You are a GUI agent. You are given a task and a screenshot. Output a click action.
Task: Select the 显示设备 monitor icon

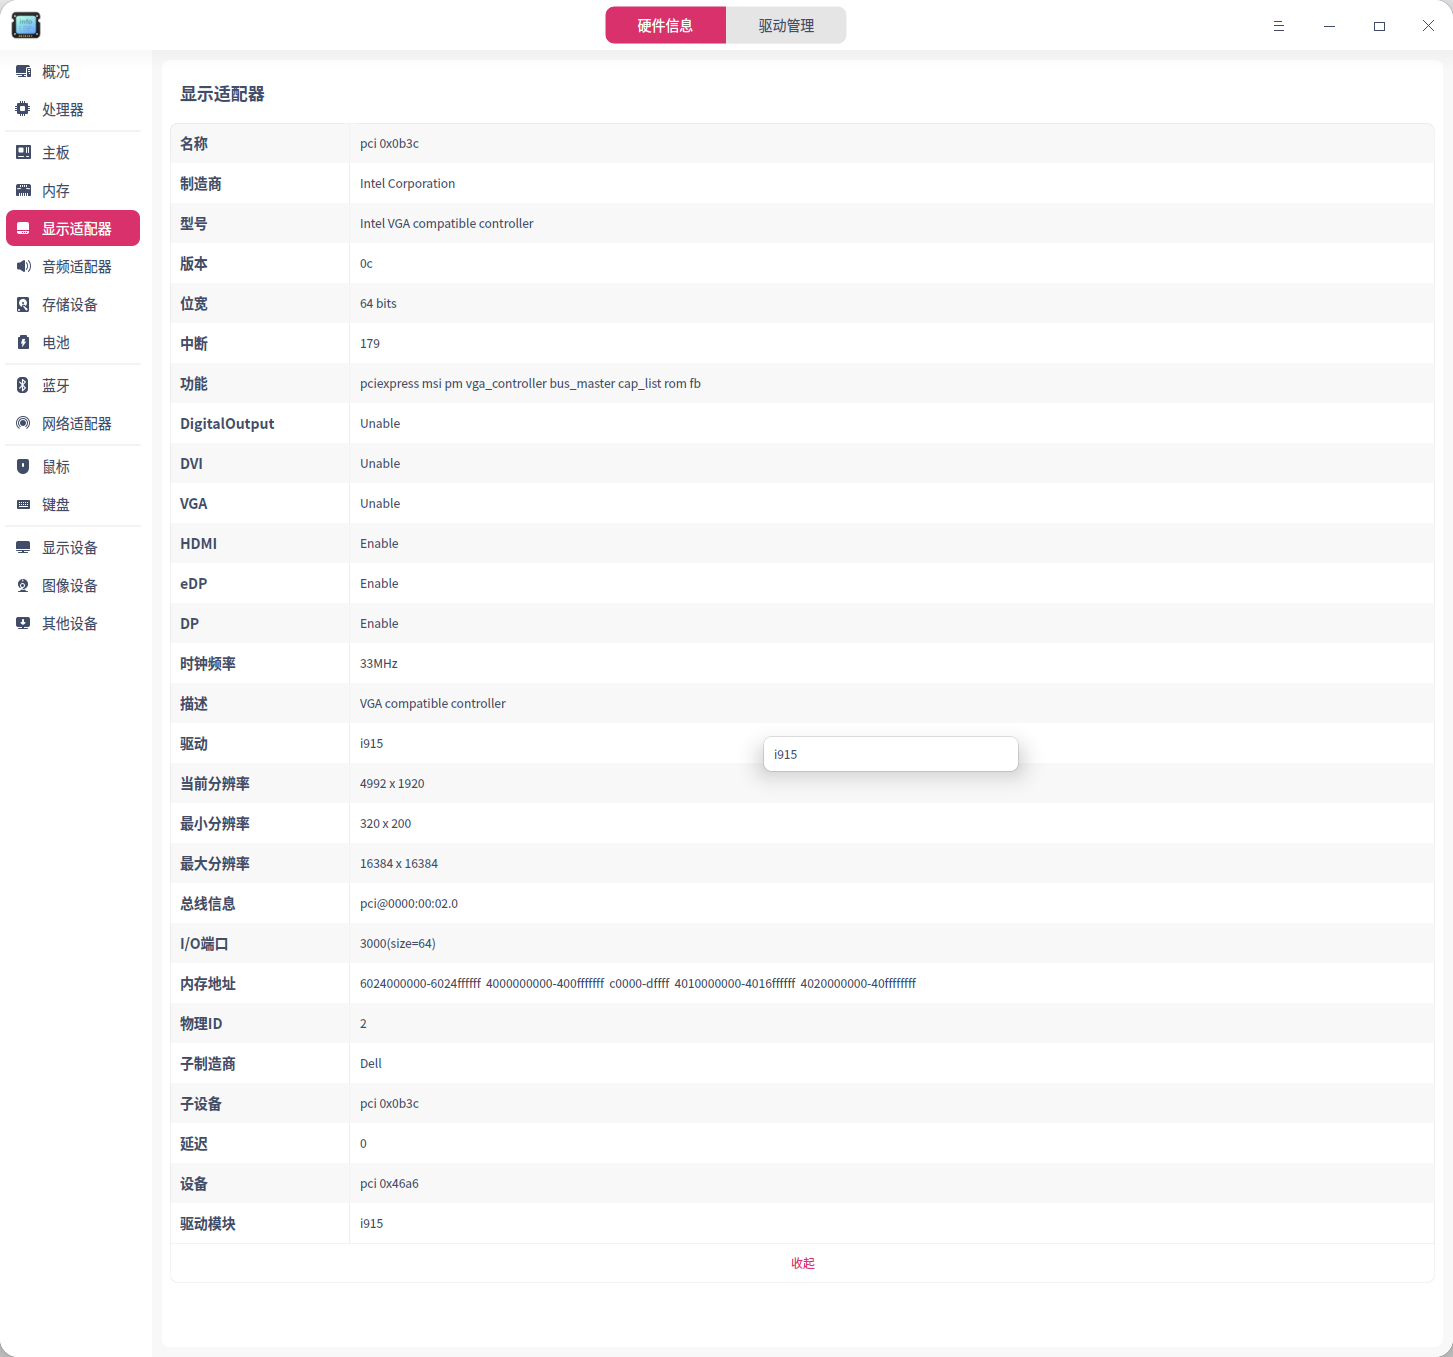(x=23, y=547)
